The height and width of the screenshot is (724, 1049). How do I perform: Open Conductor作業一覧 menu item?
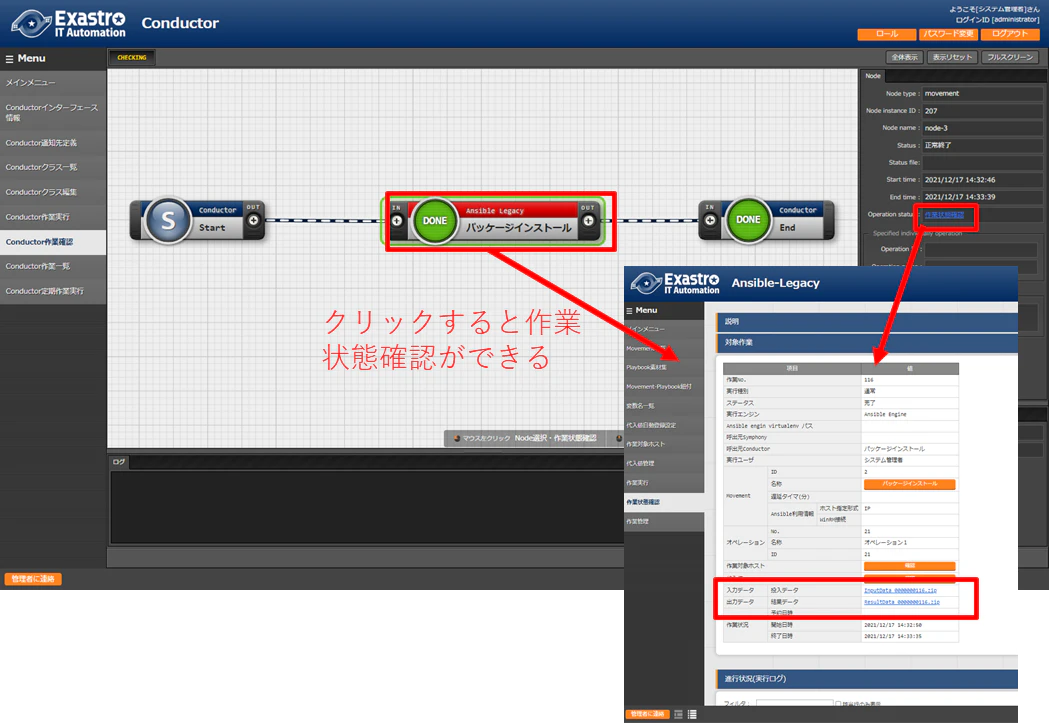coord(53,266)
